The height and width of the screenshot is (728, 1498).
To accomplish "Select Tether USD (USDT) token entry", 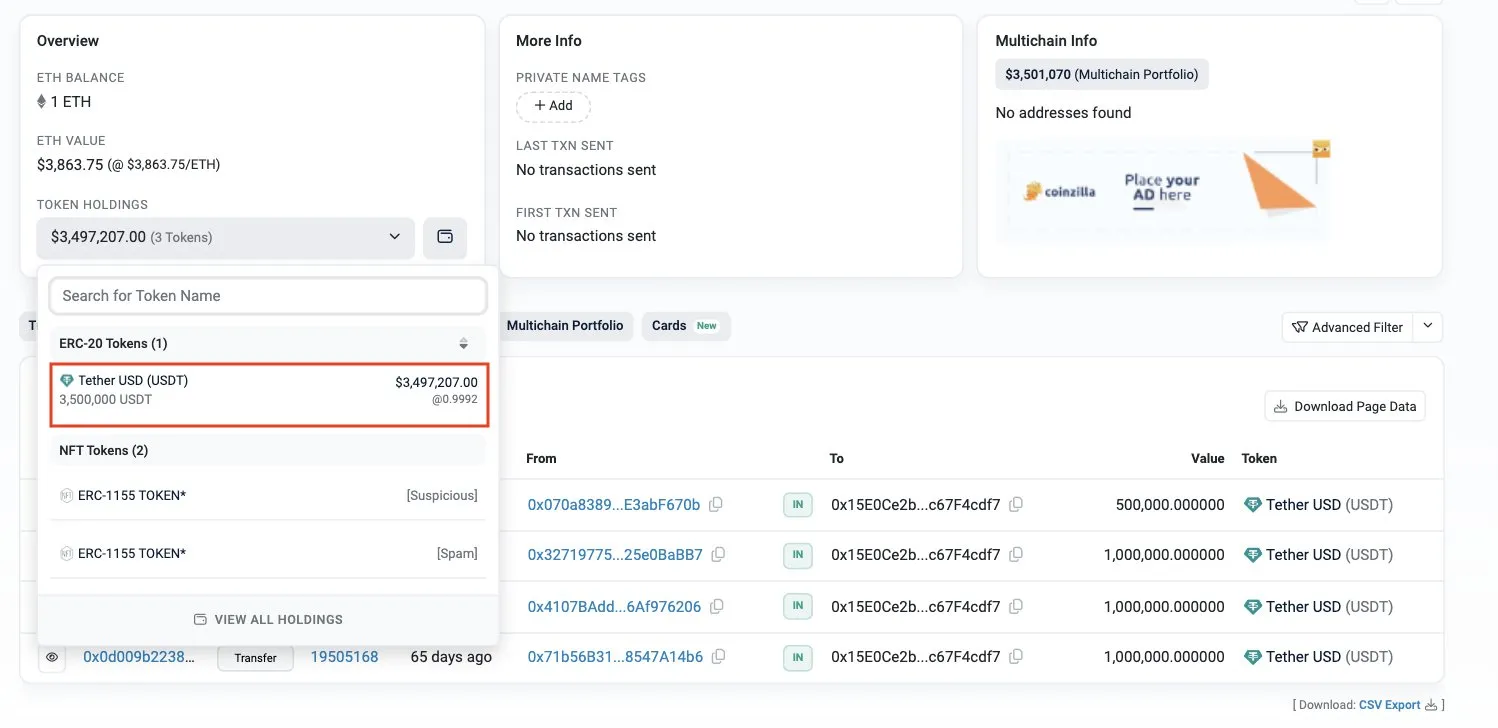I will pyautogui.click(x=269, y=390).
